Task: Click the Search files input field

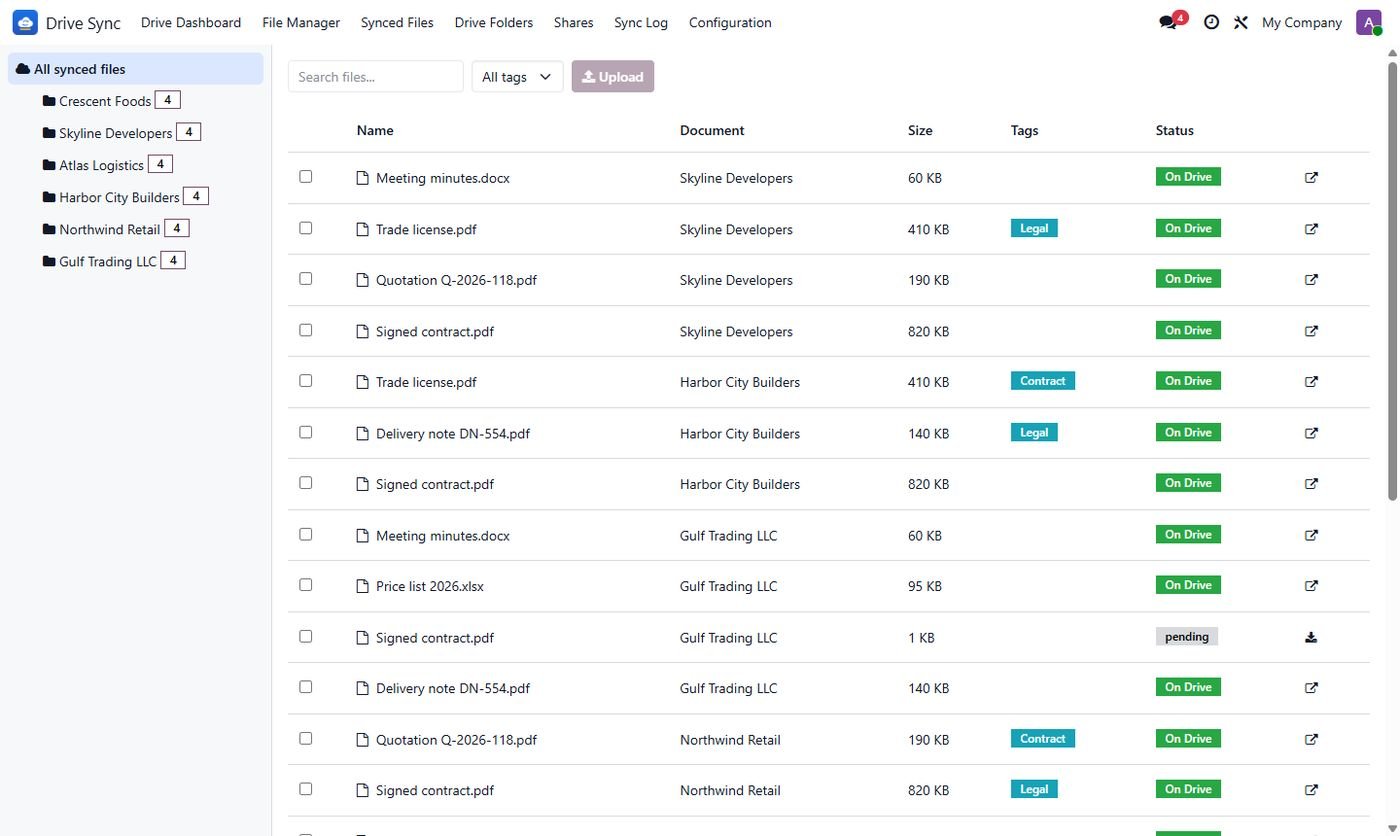Action: point(375,77)
